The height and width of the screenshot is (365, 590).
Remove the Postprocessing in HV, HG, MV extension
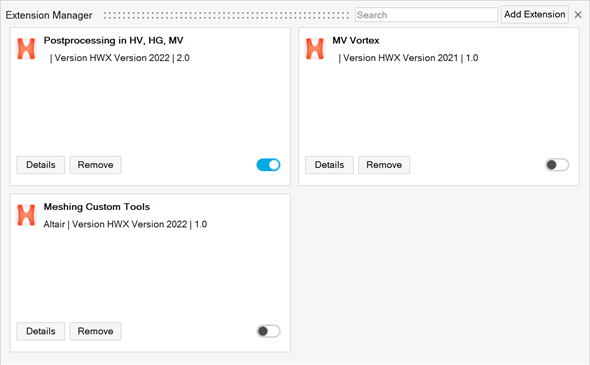(x=96, y=165)
